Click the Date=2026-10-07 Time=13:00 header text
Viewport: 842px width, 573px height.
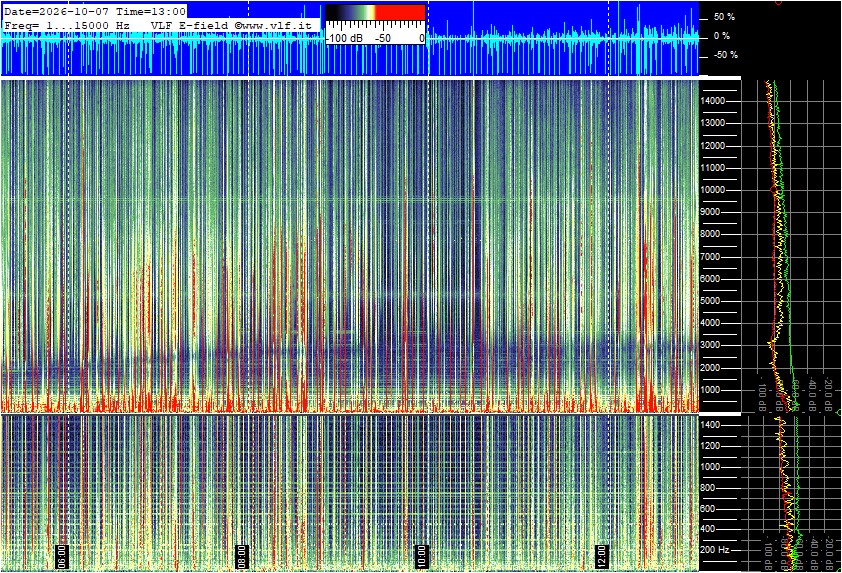(x=95, y=12)
